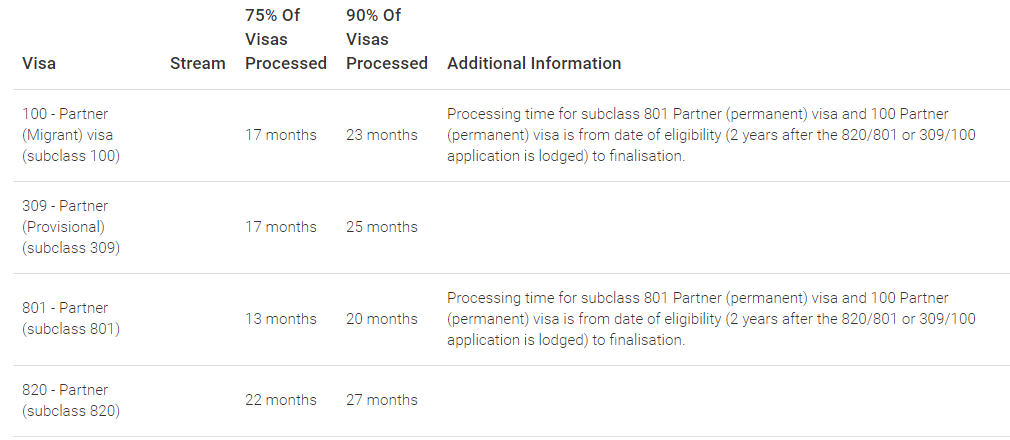
Task: Select the 75% Of Visas Processed header
Action: 286,39
